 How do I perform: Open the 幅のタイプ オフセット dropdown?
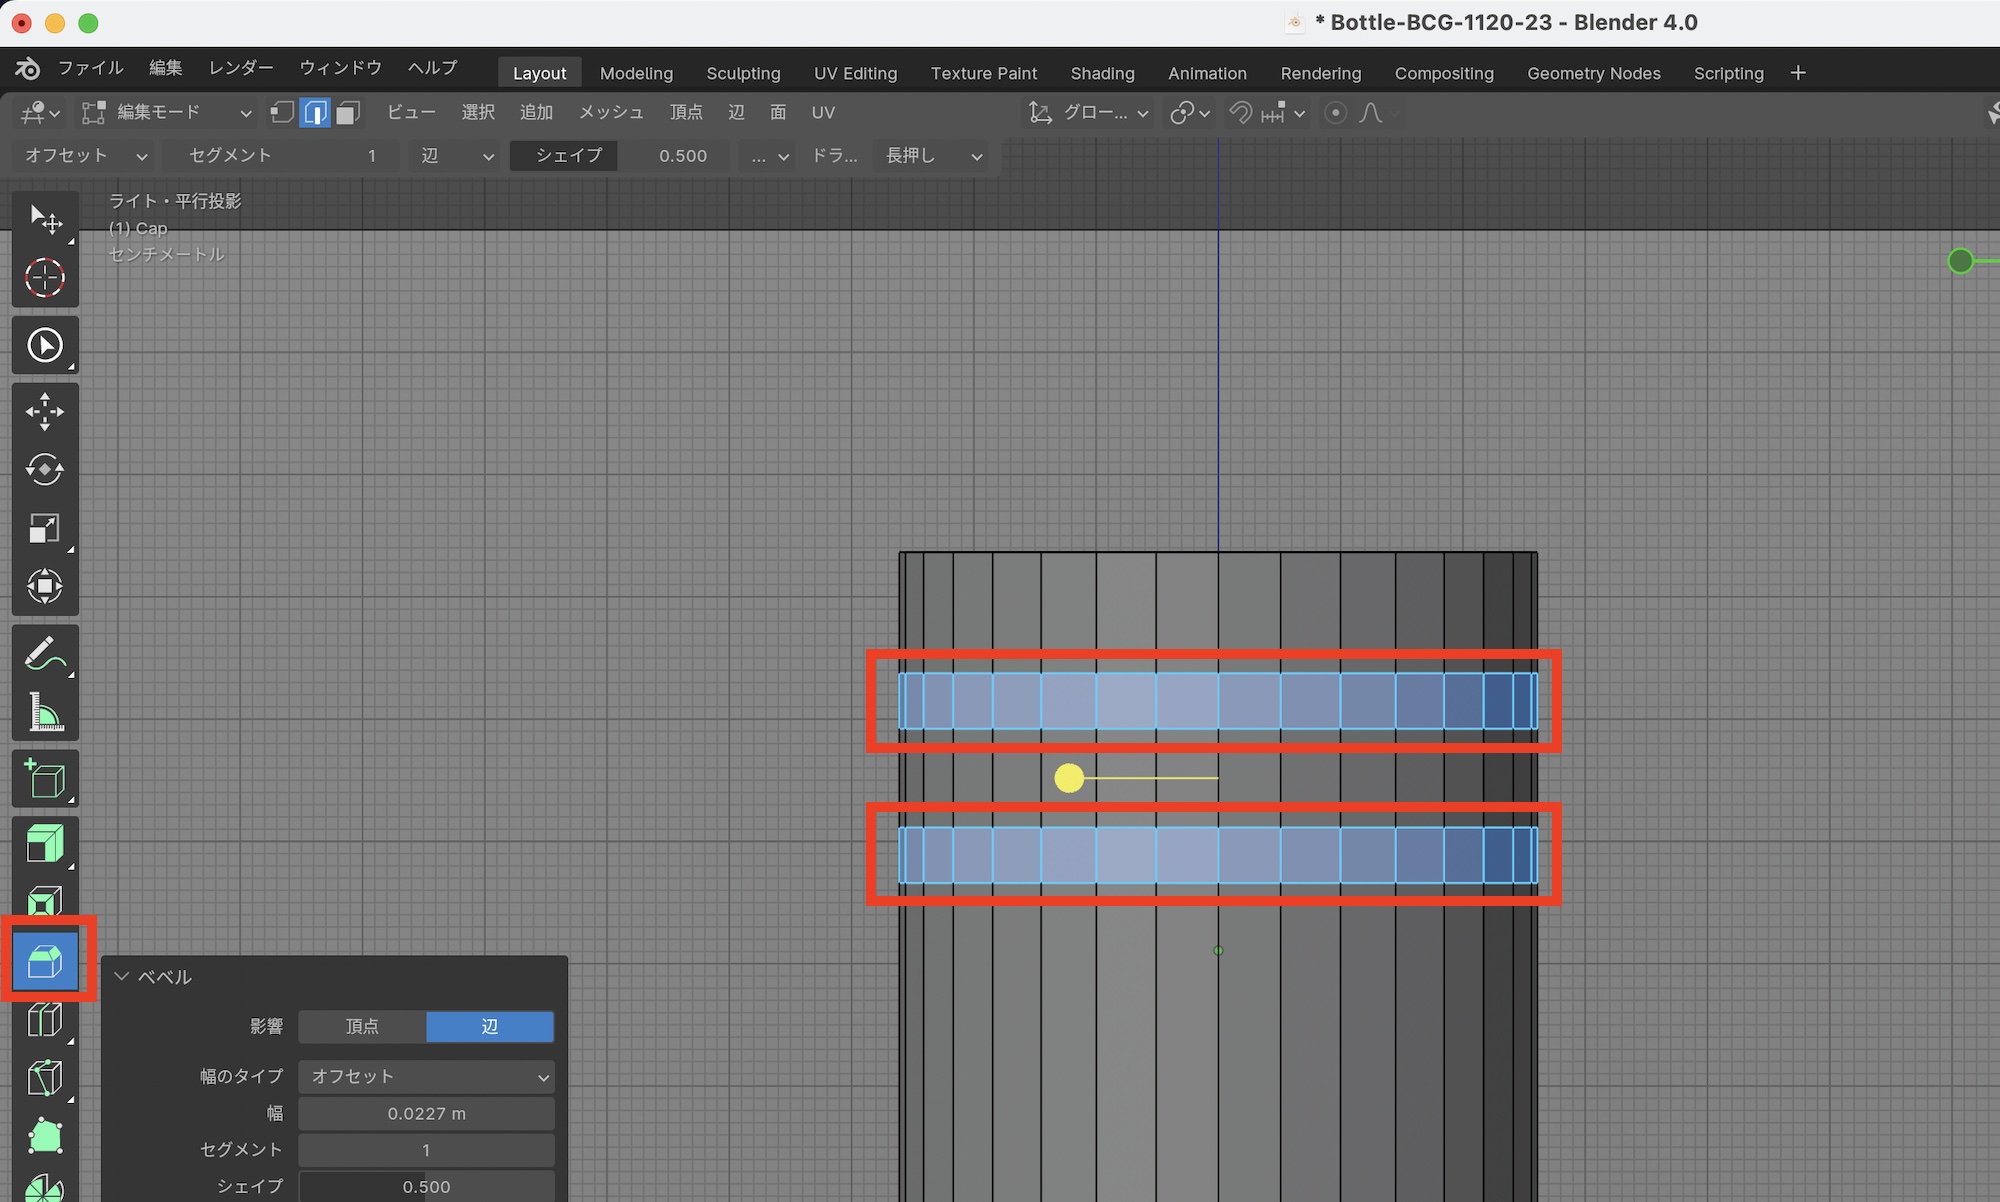click(426, 1077)
